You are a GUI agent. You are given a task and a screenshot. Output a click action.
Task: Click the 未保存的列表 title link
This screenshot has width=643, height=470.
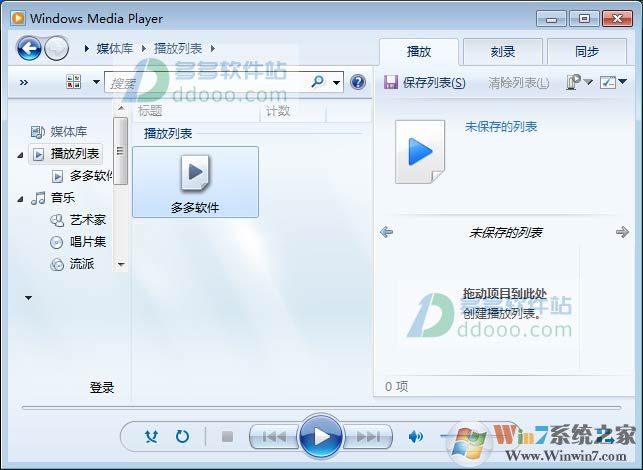pos(501,127)
